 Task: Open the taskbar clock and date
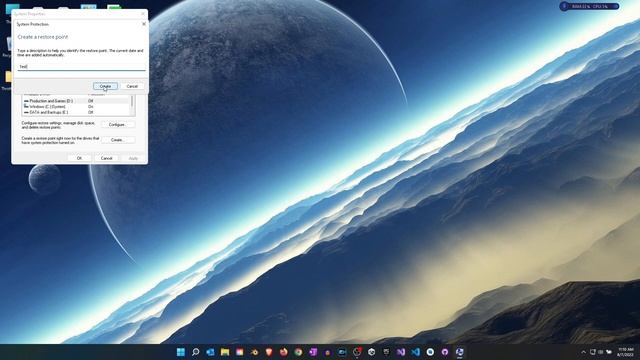pyautogui.click(x=626, y=352)
